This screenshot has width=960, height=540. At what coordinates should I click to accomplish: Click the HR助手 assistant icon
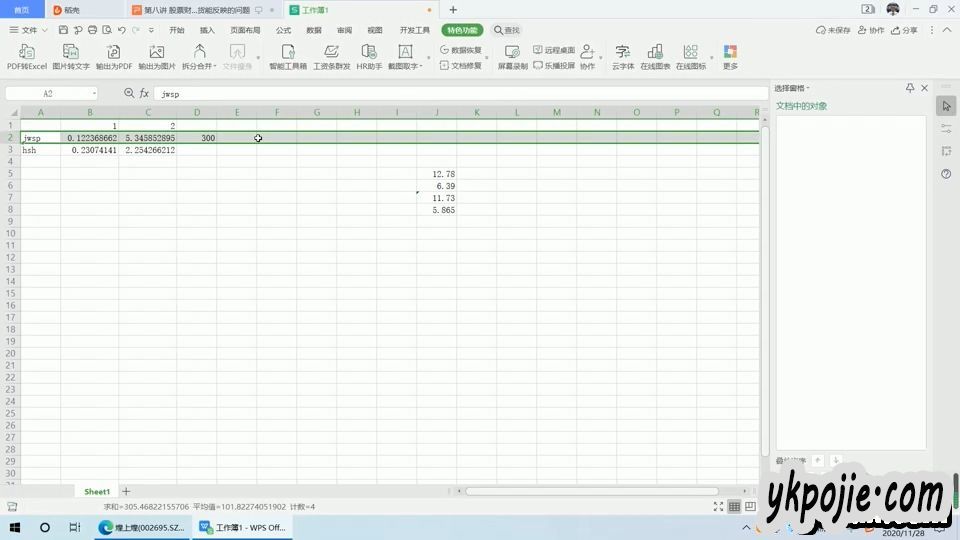point(369,56)
